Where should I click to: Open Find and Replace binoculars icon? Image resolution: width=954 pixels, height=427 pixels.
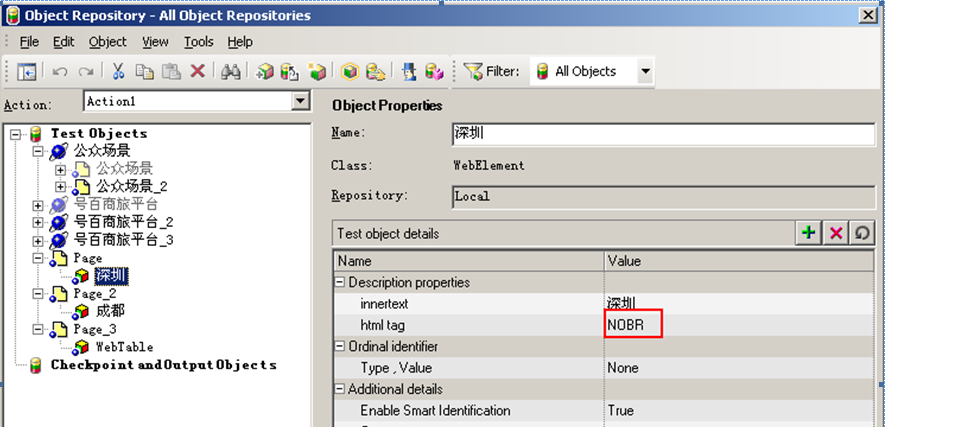point(231,71)
